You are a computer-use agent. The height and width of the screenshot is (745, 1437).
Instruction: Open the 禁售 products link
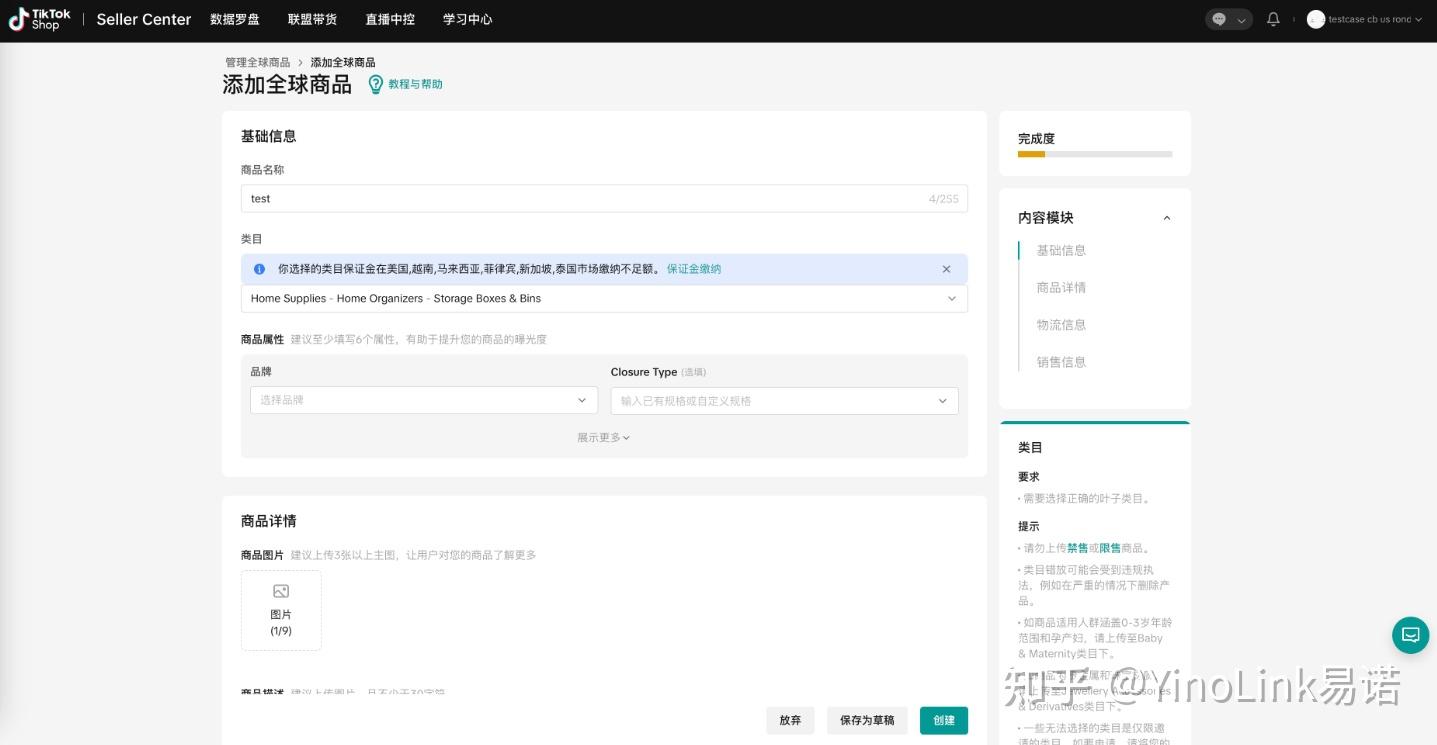point(1077,548)
